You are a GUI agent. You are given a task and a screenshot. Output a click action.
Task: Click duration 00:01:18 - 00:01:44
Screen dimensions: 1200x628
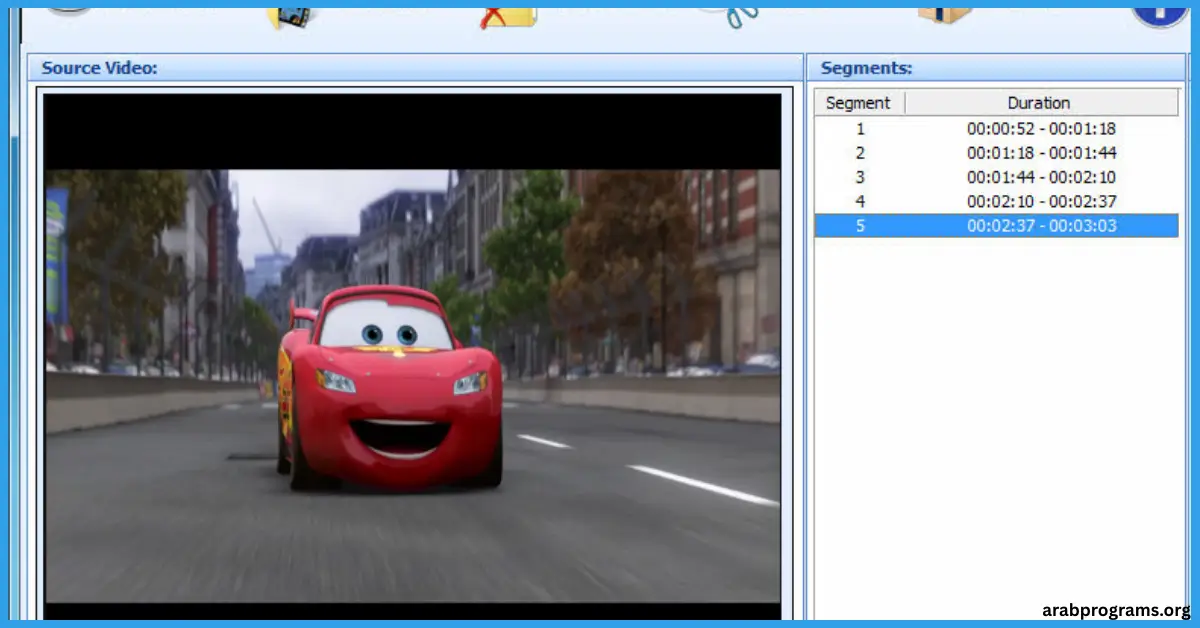click(1041, 153)
